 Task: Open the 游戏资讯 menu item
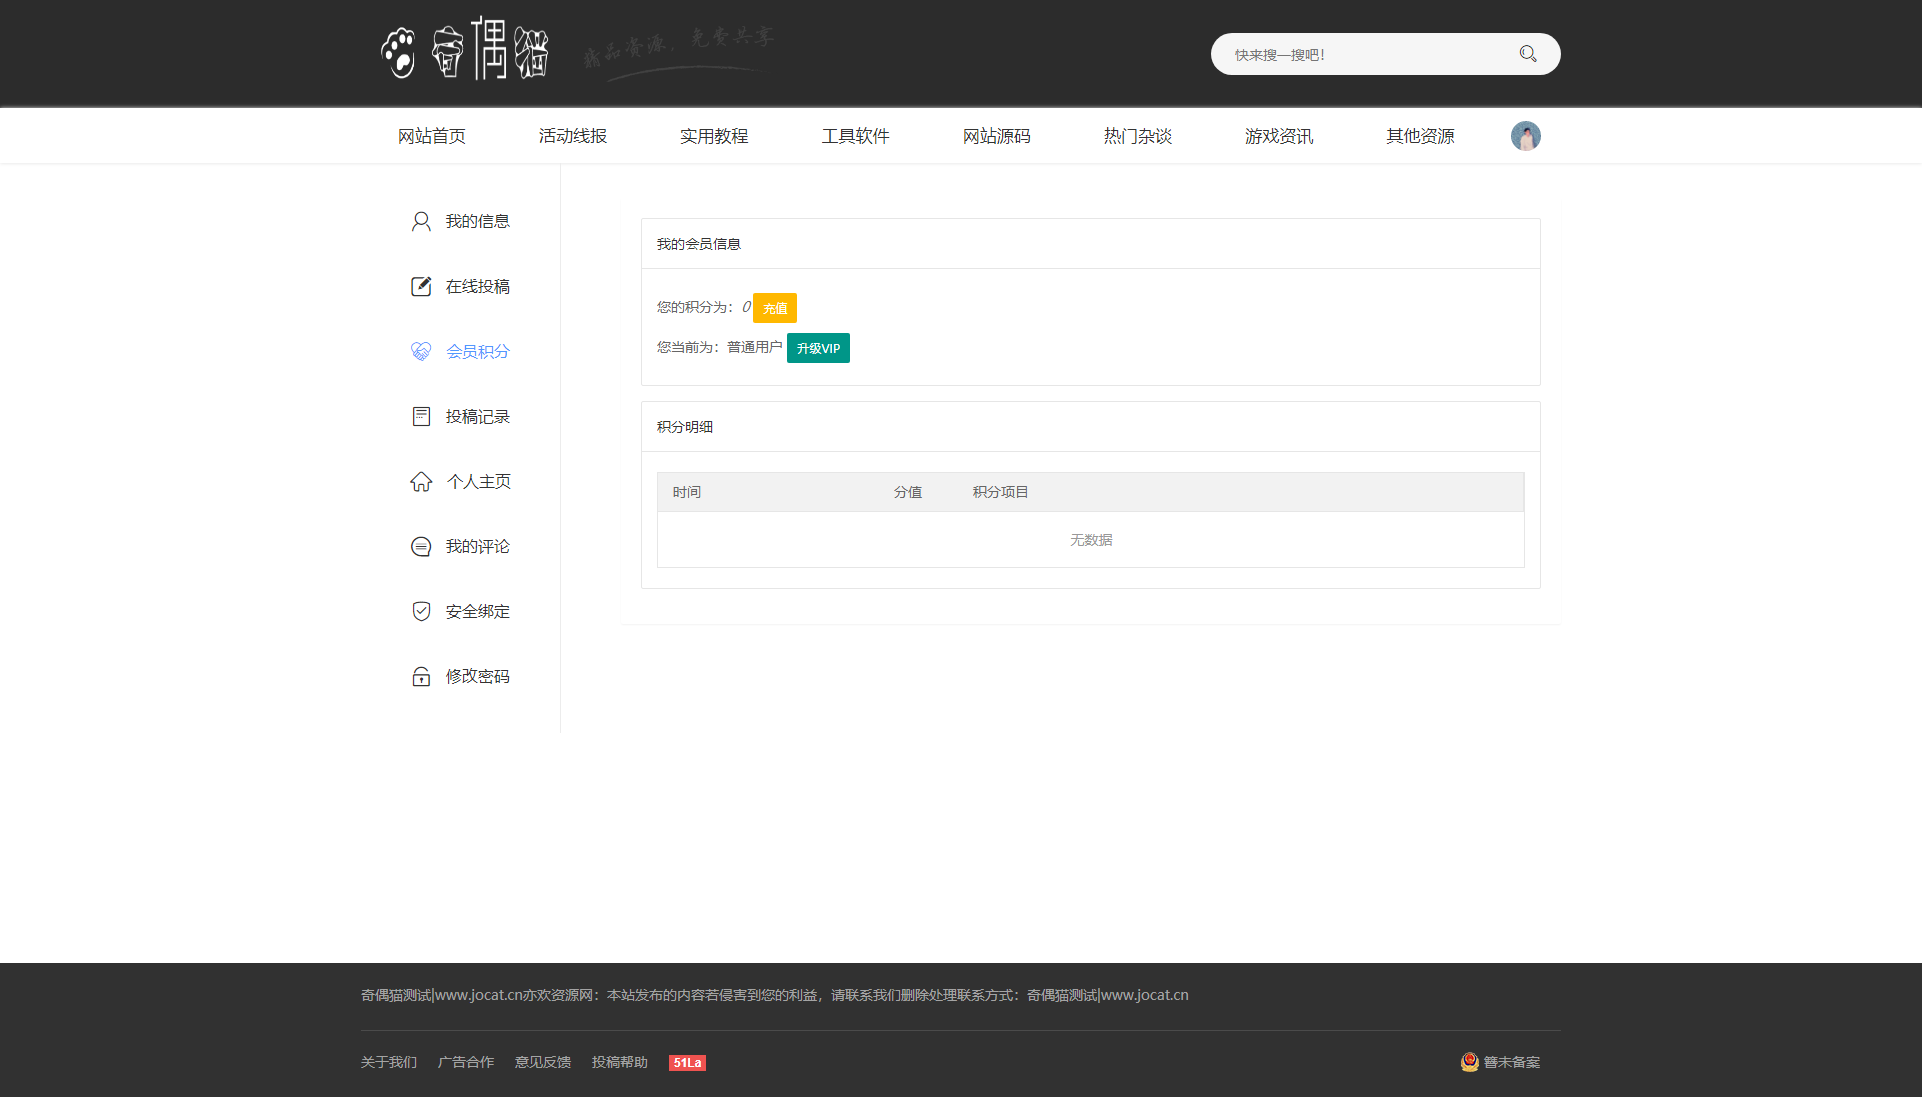[x=1278, y=136]
